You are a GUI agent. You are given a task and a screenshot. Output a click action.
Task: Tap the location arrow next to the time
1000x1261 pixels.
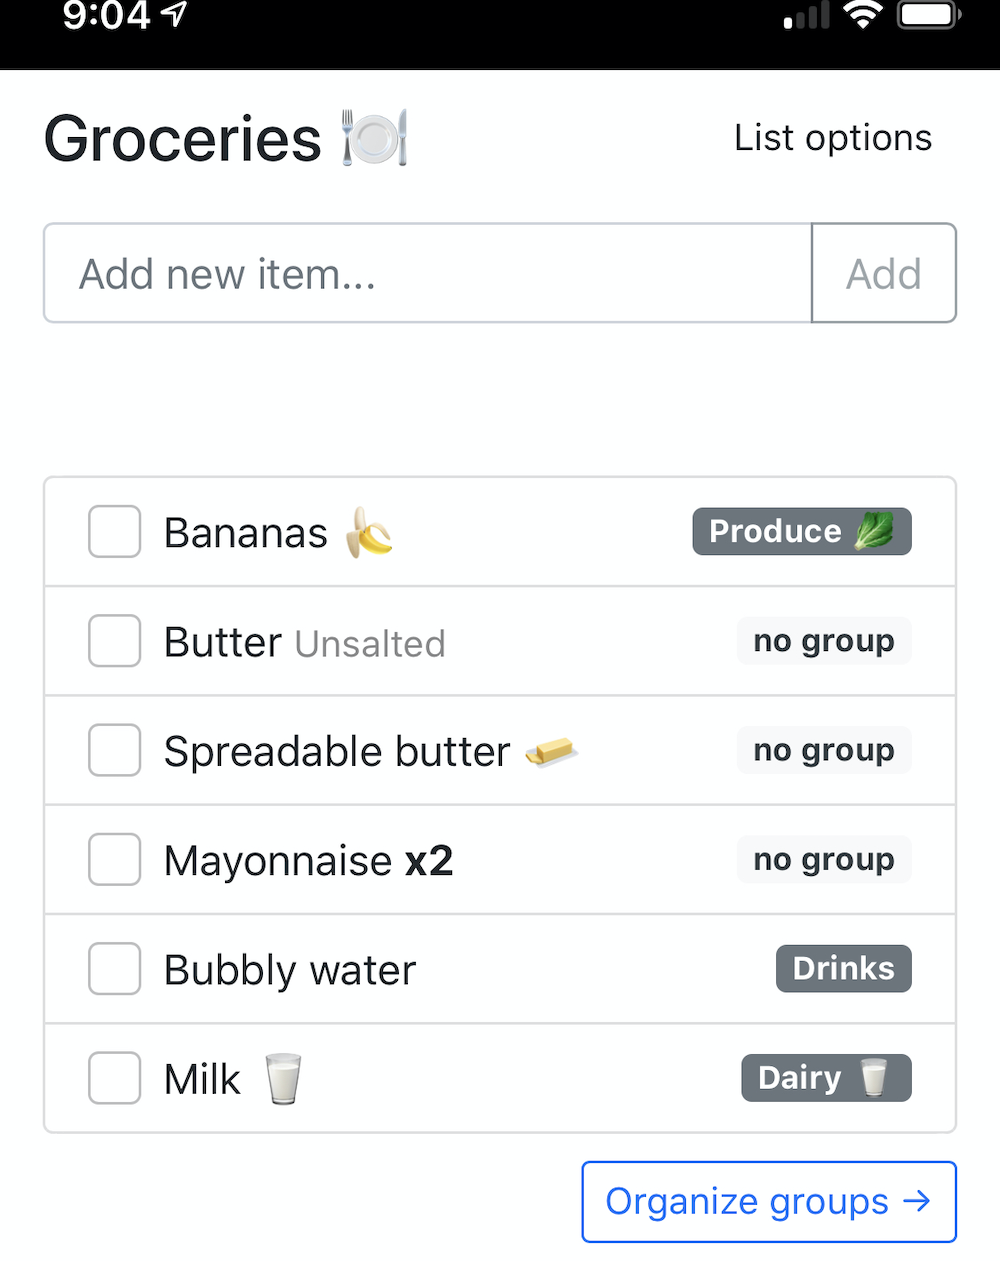pos(174,14)
